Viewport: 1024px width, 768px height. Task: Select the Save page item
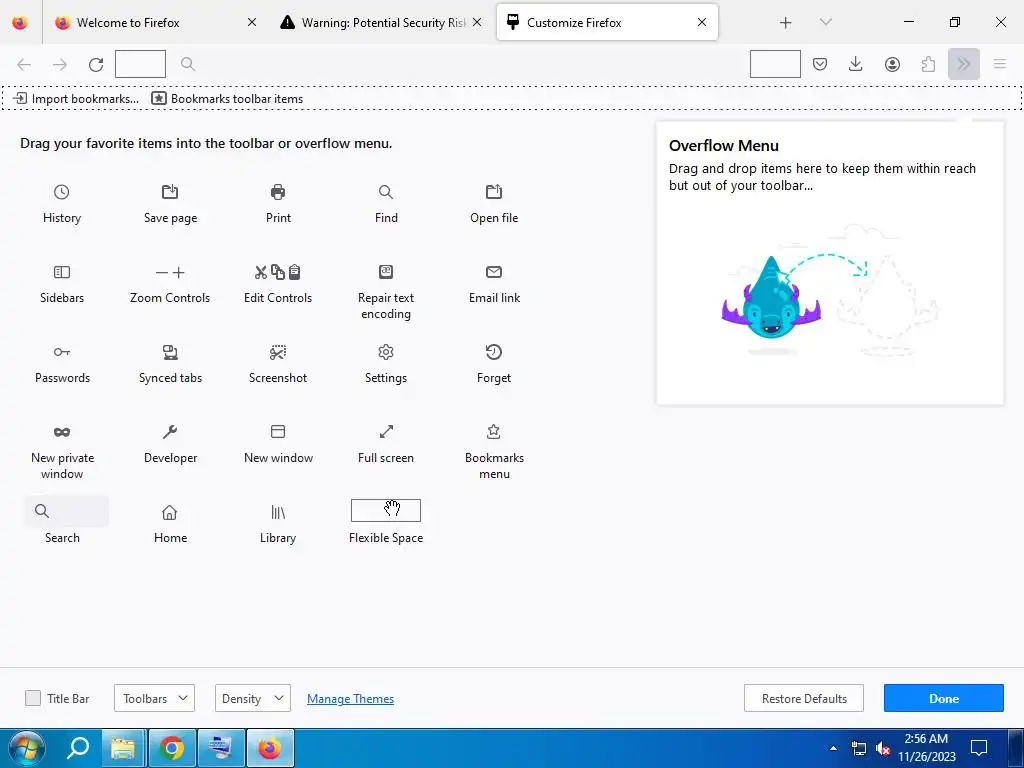click(x=170, y=204)
